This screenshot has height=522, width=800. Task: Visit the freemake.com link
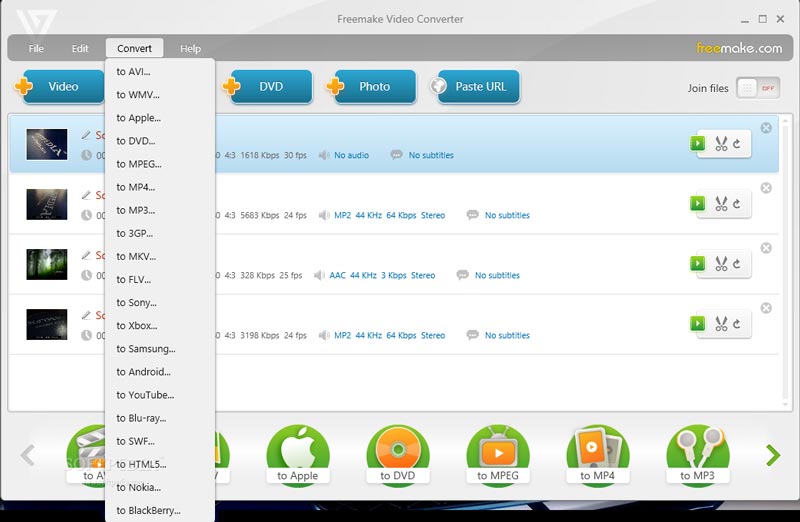[x=739, y=48]
